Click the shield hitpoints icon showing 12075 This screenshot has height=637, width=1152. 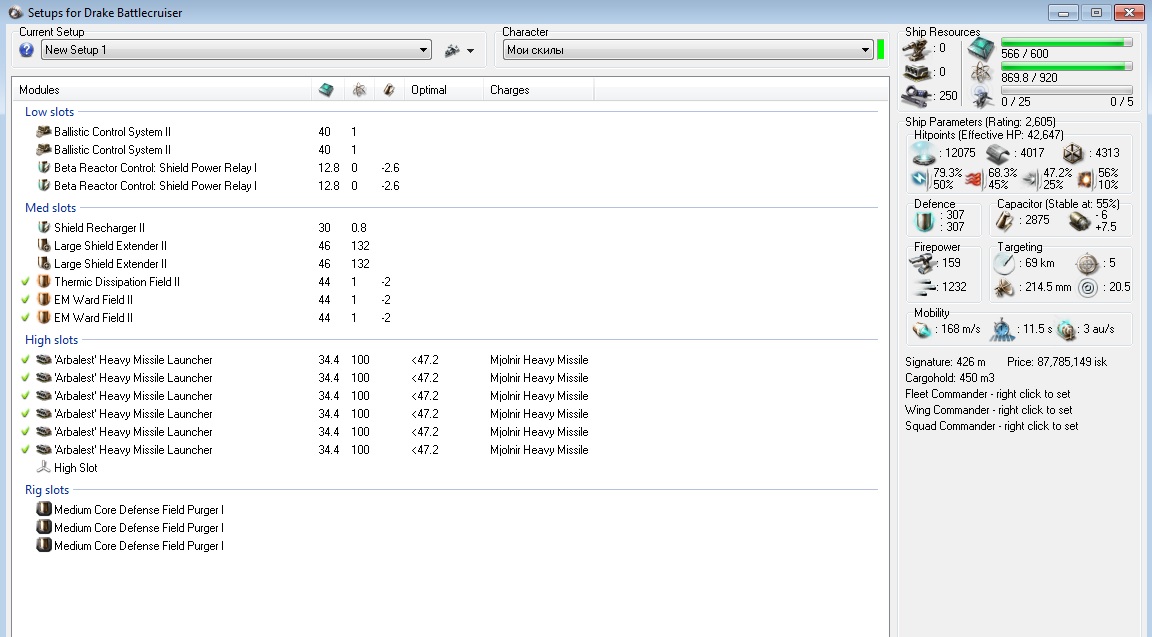tap(924, 153)
